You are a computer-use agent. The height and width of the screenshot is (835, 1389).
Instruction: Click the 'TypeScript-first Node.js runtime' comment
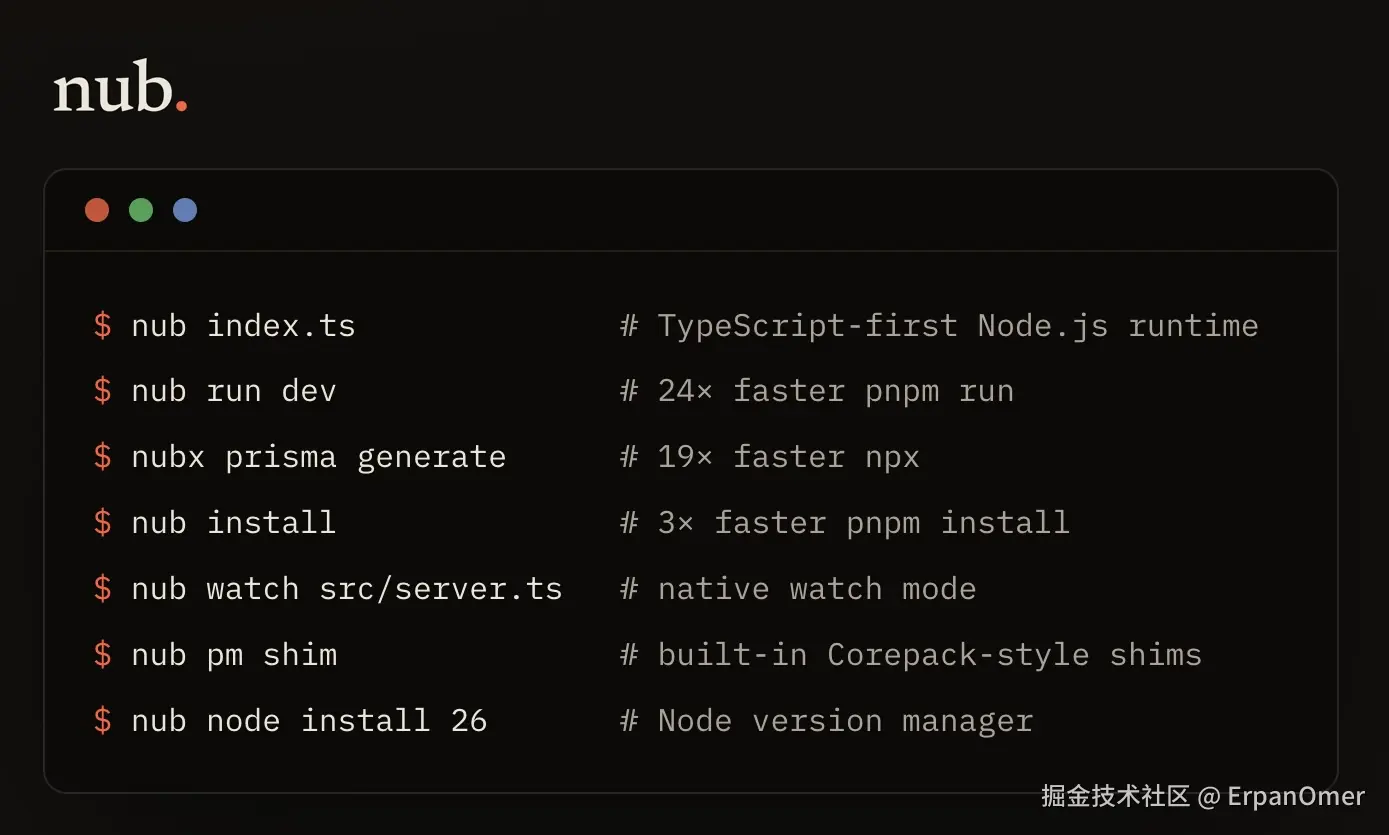point(958,326)
